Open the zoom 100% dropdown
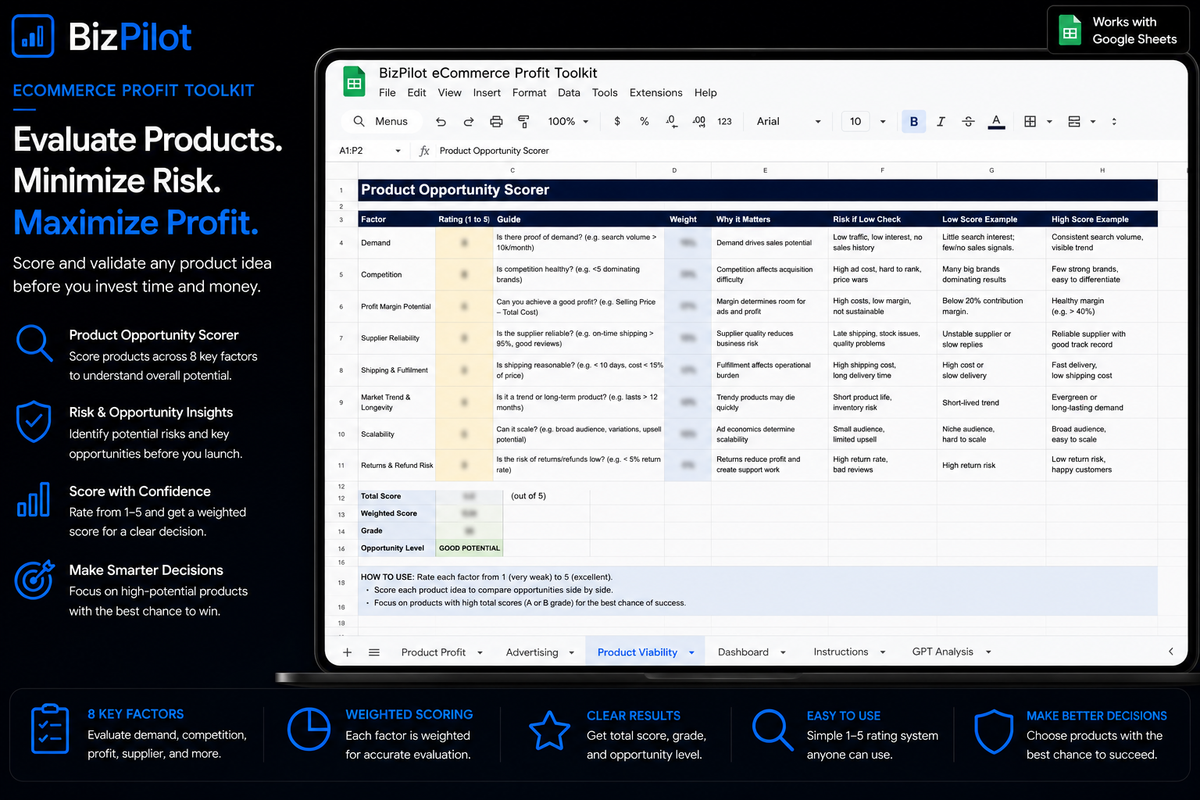 pos(568,122)
